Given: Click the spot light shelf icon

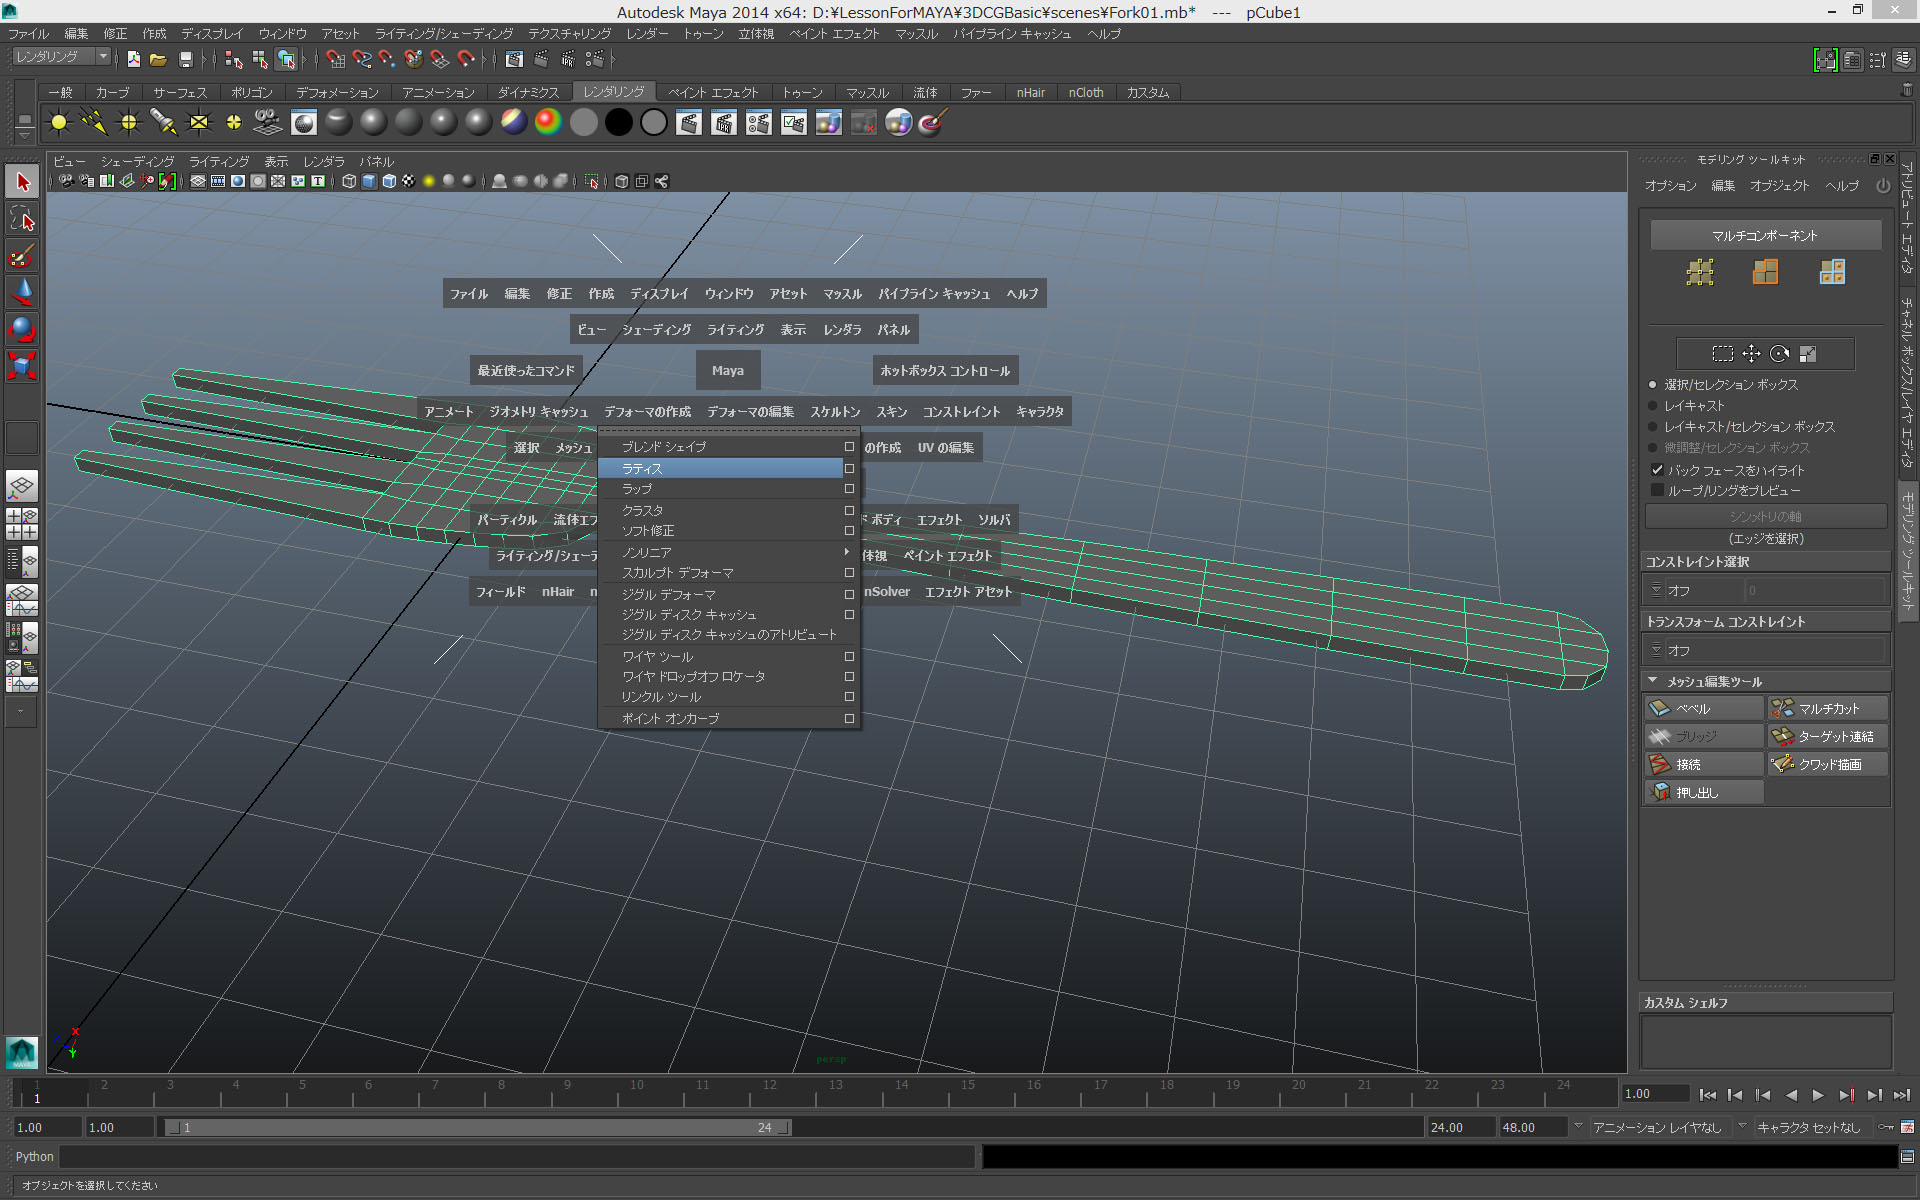Looking at the screenshot, I should (164, 122).
